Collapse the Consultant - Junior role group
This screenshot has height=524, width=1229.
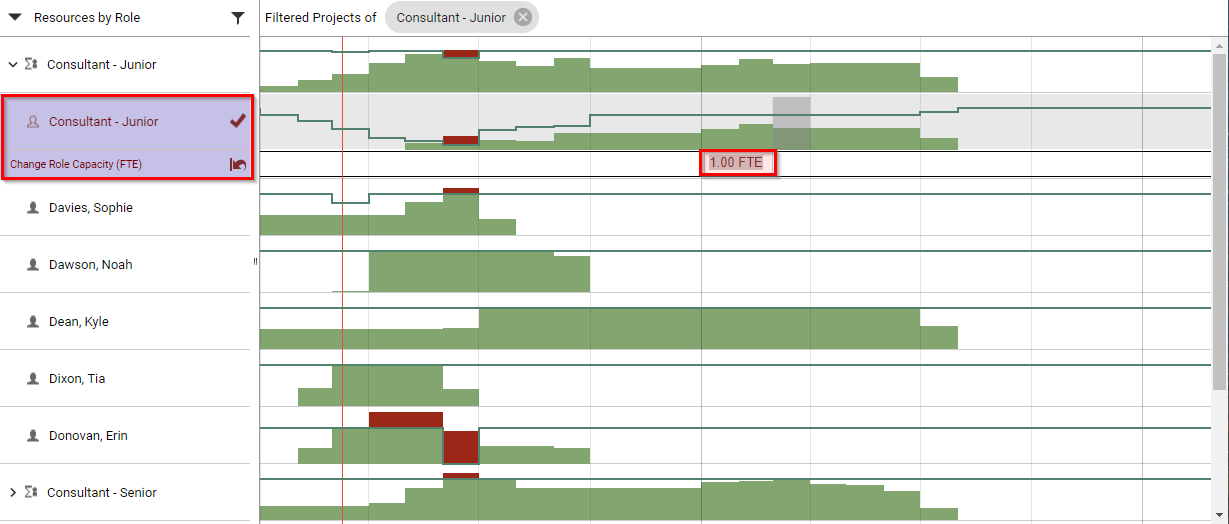point(13,64)
